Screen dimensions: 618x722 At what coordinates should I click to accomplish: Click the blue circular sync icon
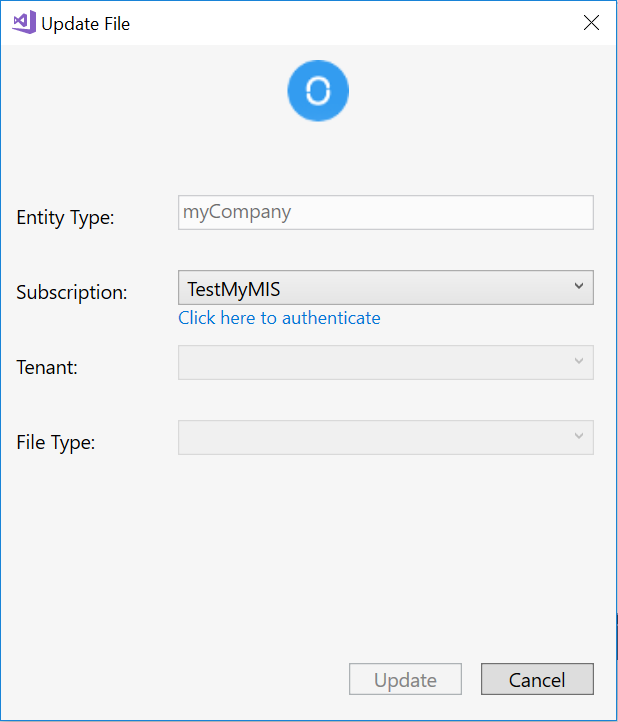click(x=318, y=91)
